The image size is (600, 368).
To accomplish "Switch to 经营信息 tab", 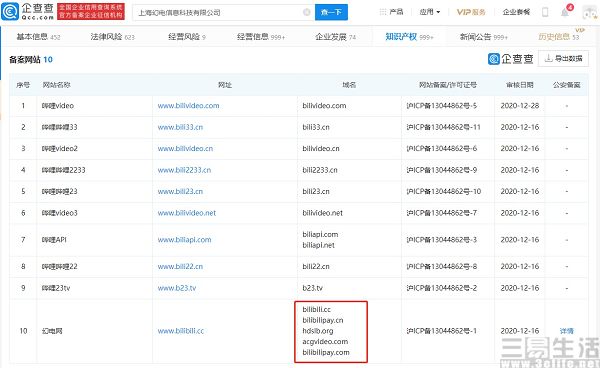I will tap(261, 37).
